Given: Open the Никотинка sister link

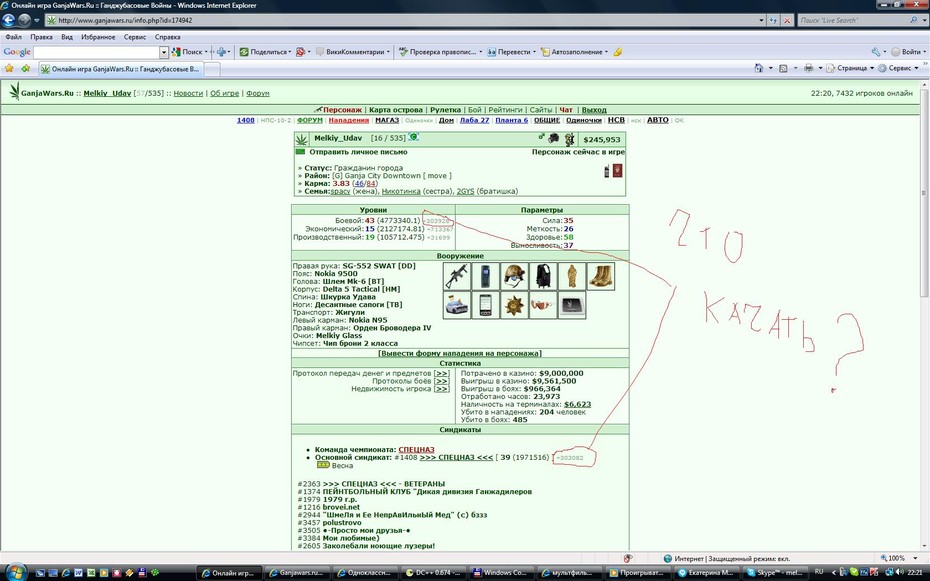Looking at the screenshot, I should click(401, 191).
